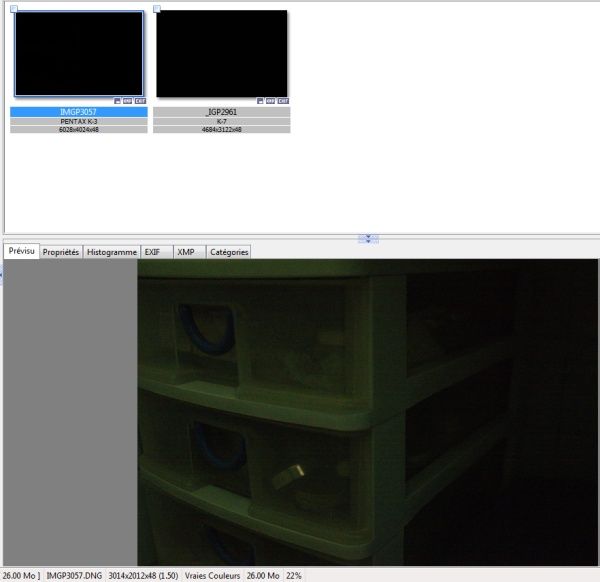Viewport: 600px width, 582px height.
Task: Click the dark preview image of drawers
Action: pos(367,412)
